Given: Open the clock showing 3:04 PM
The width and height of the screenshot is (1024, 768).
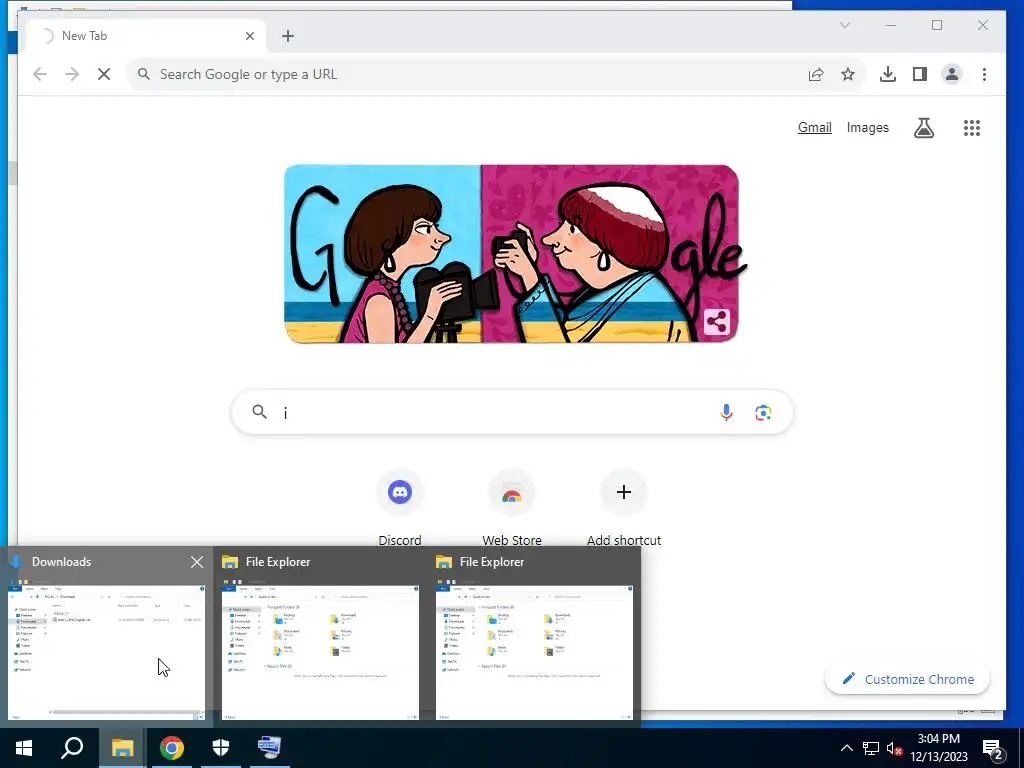Looking at the screenshot, I should (938, 748).
